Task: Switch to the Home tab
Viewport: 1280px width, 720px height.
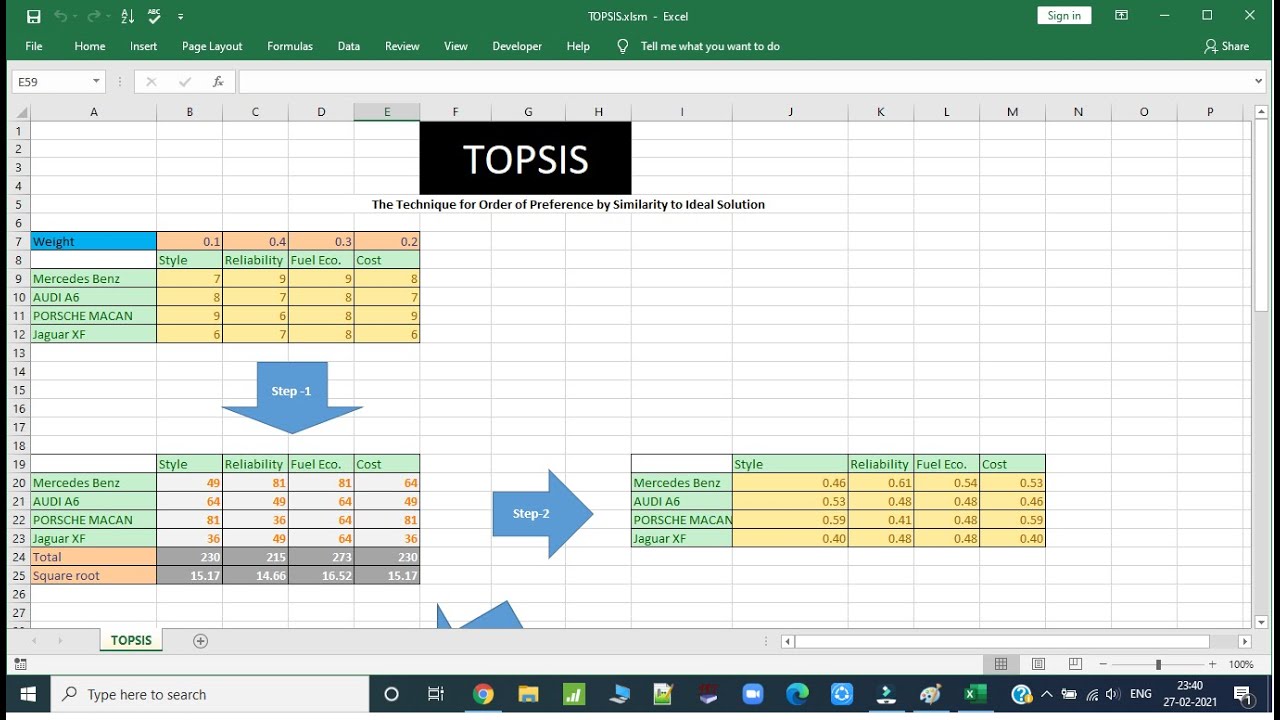Action: (x=90, y=46)
